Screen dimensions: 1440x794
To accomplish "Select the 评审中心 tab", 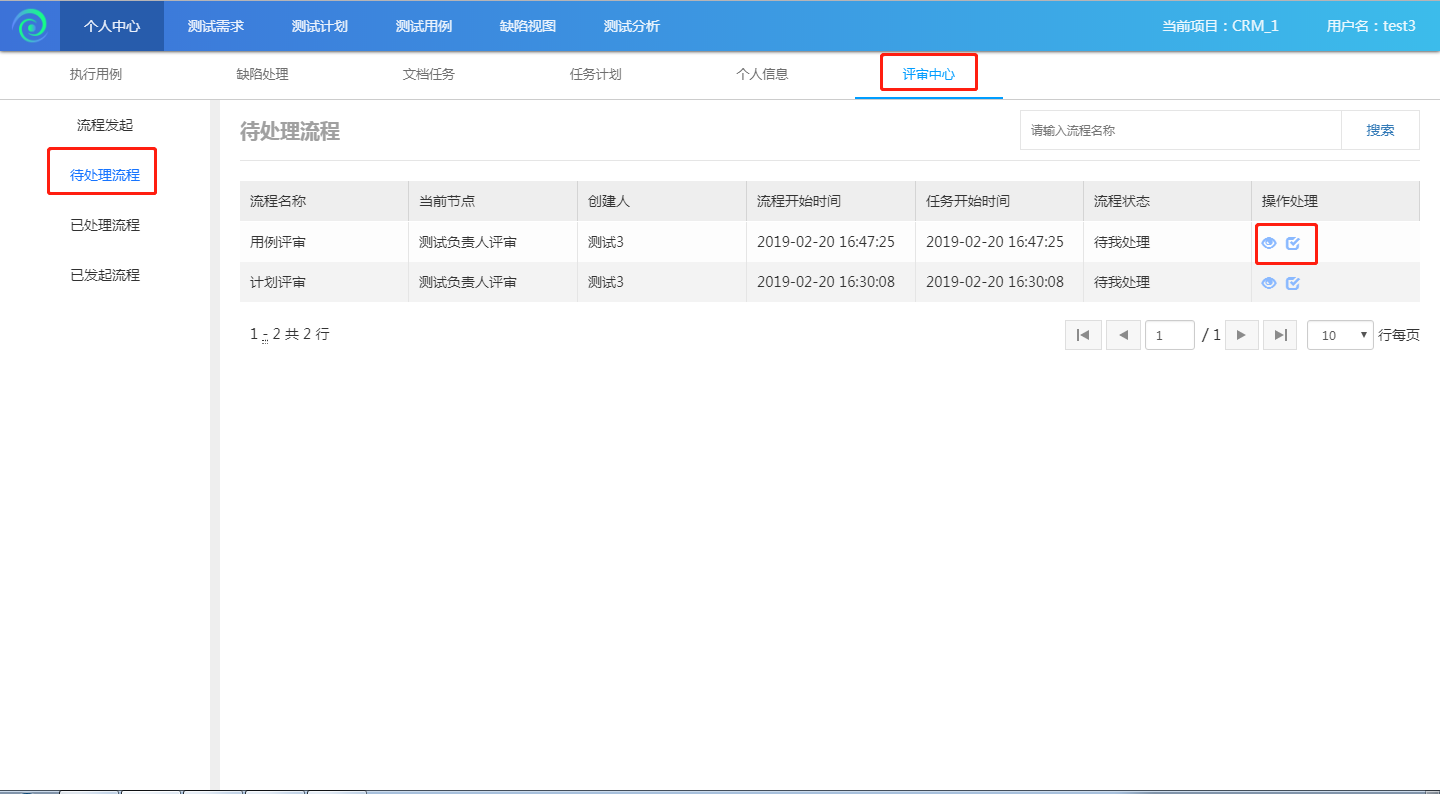I will click(x=928, y=74).
